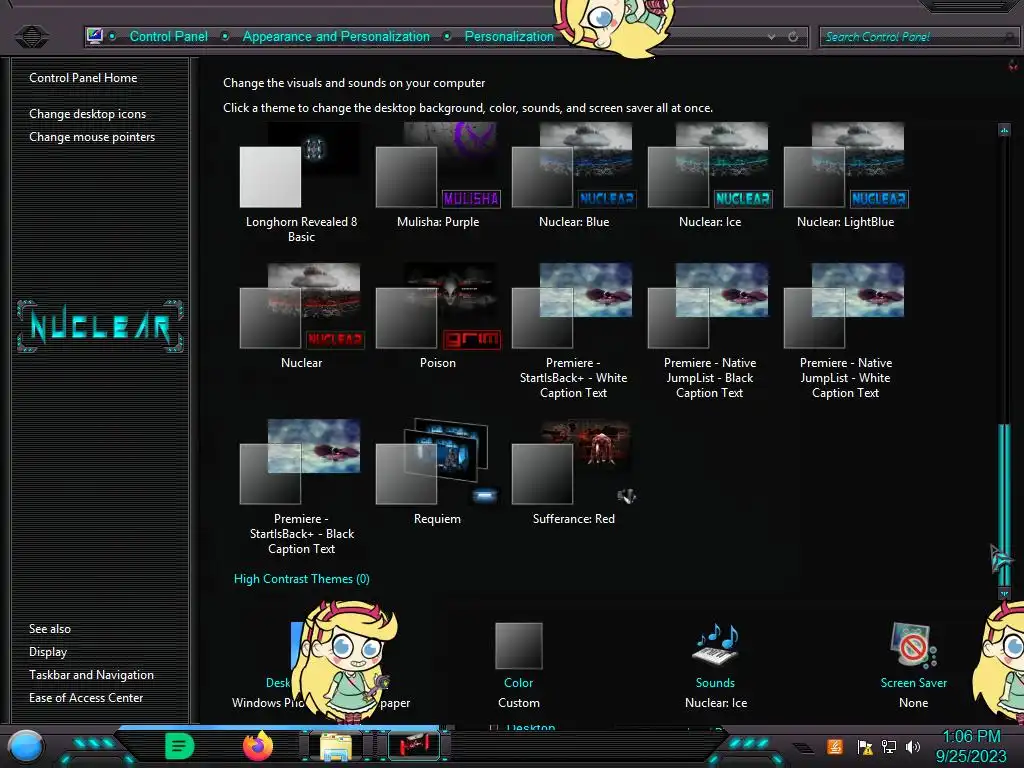
Task: Open the Start orb
Action: [x=26, y=746]
